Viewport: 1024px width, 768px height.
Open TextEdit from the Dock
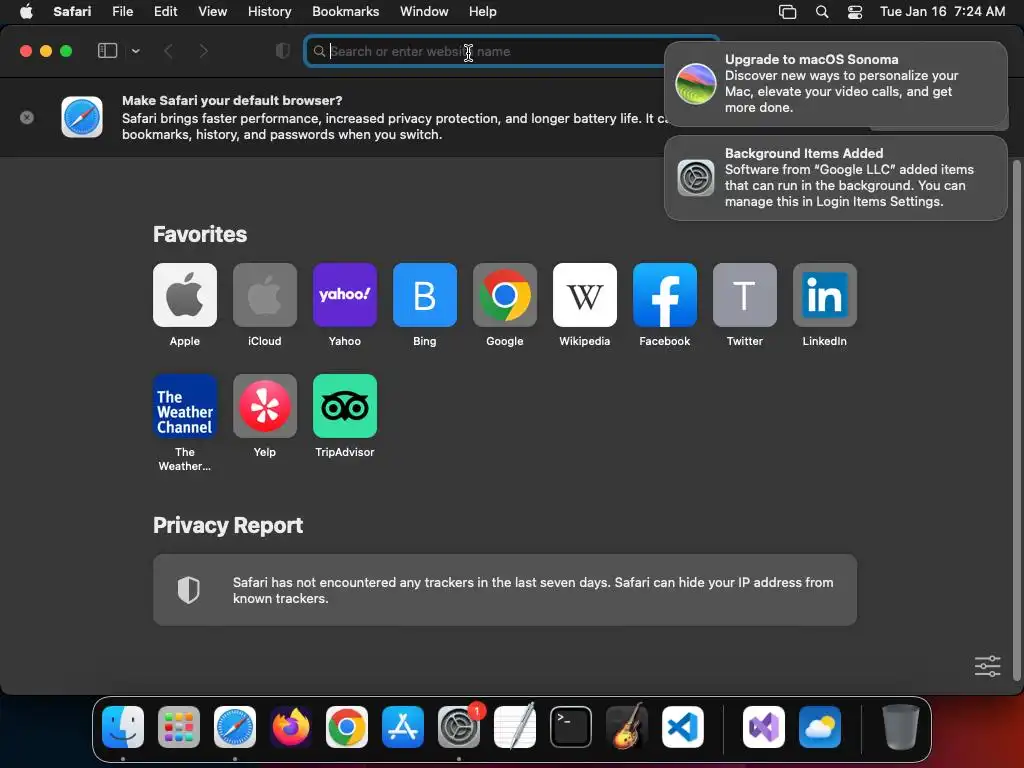(x=515, y=727)
